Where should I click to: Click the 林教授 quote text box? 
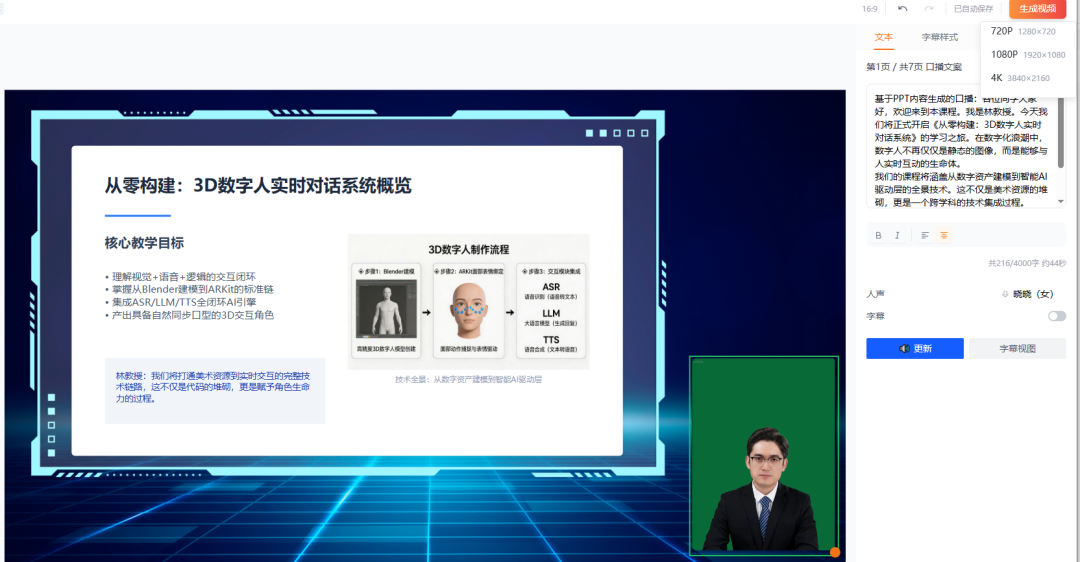[x=215, y=391]
